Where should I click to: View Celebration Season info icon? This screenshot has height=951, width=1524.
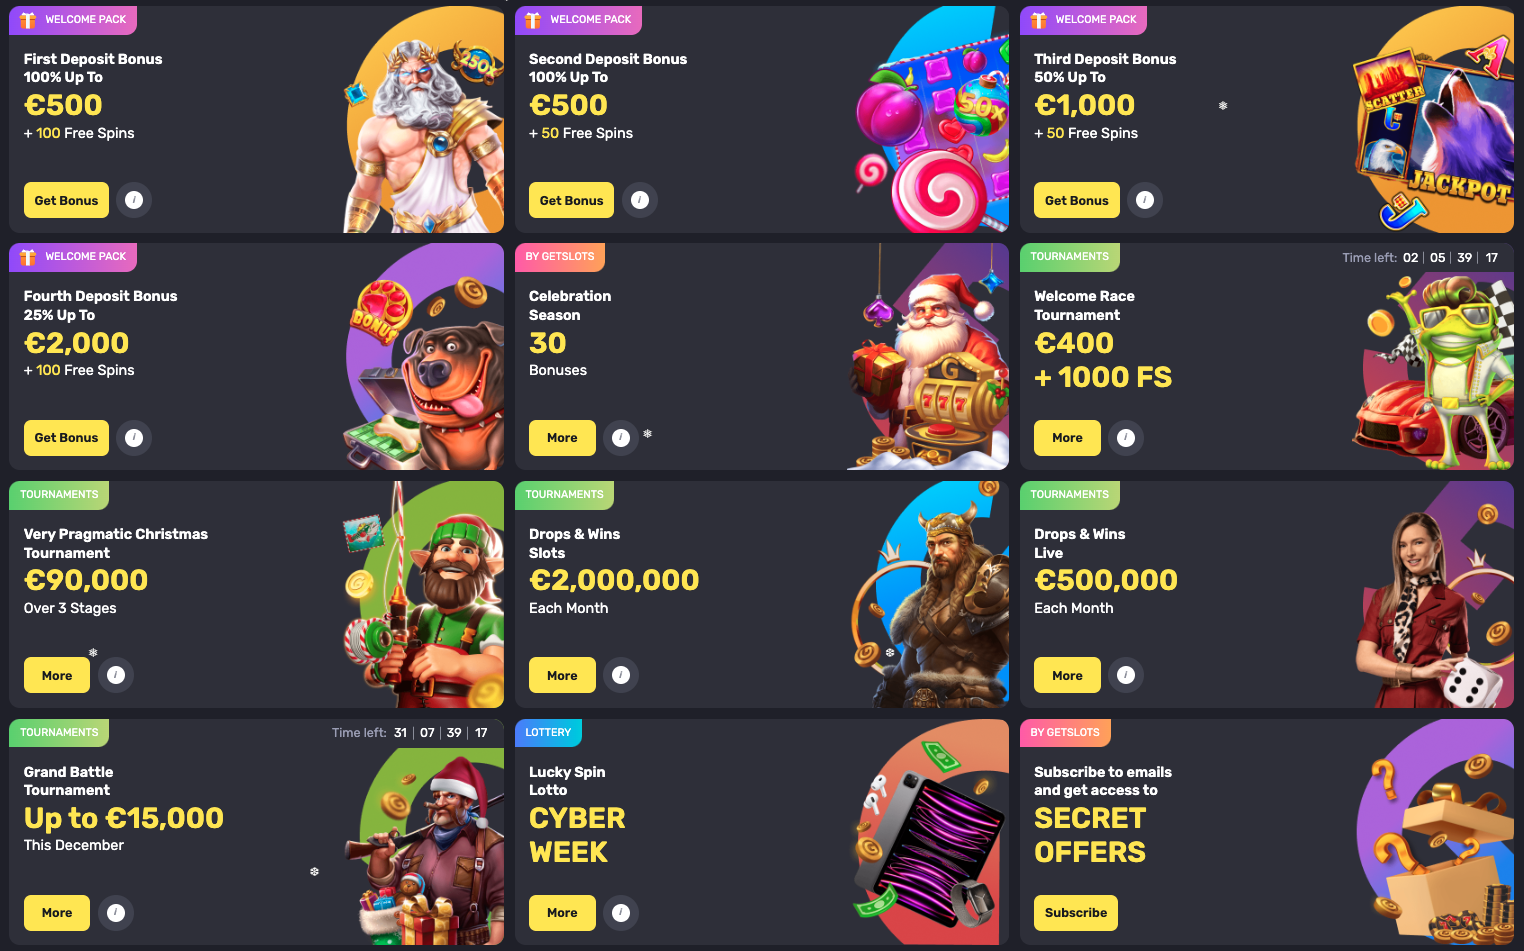click(621, 438)
